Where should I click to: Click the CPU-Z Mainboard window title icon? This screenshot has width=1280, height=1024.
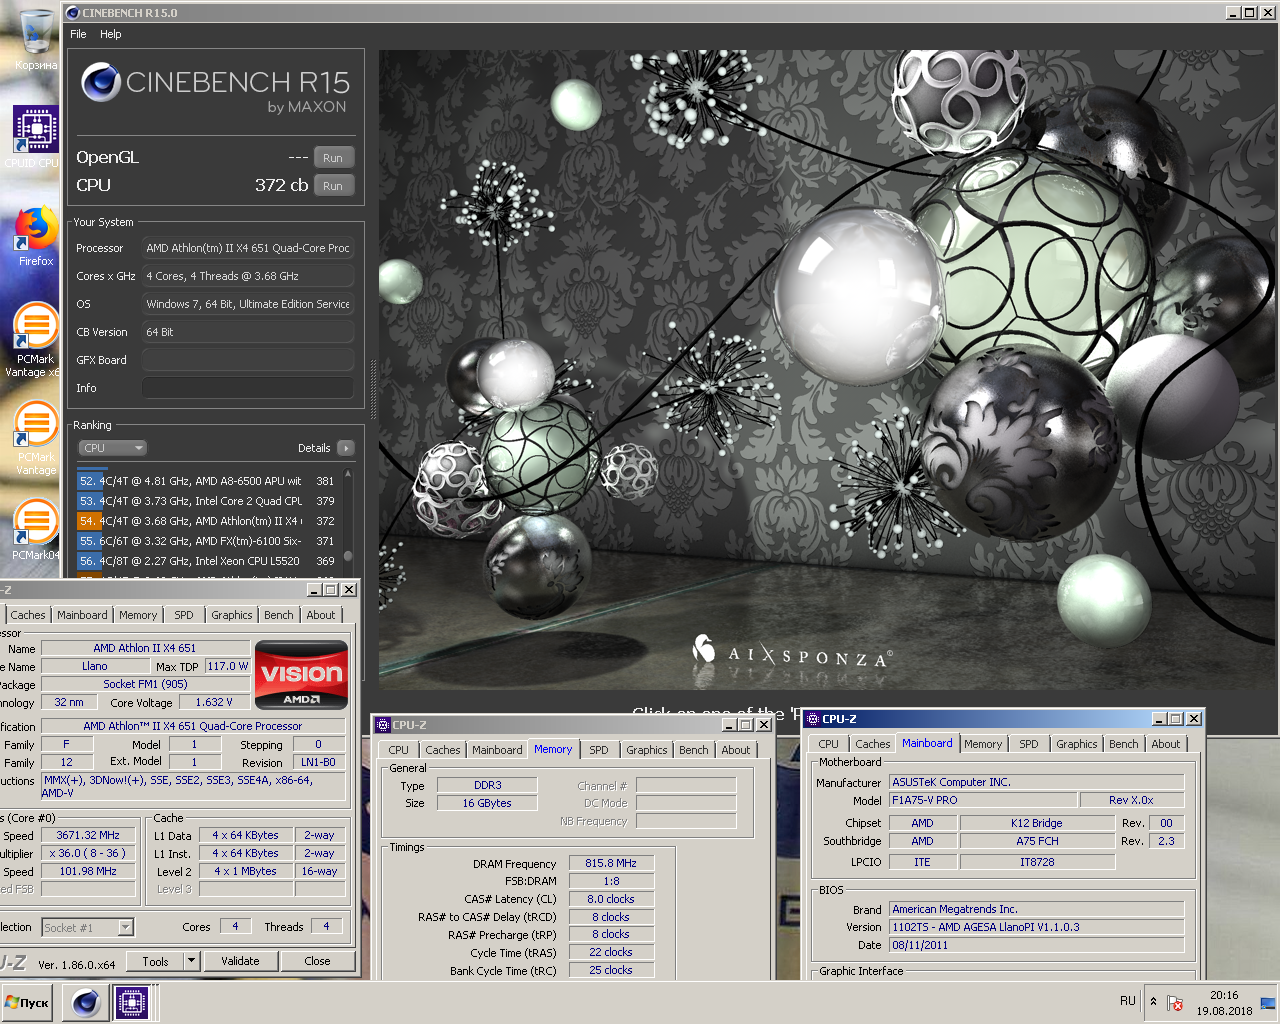tap(813, 719)
